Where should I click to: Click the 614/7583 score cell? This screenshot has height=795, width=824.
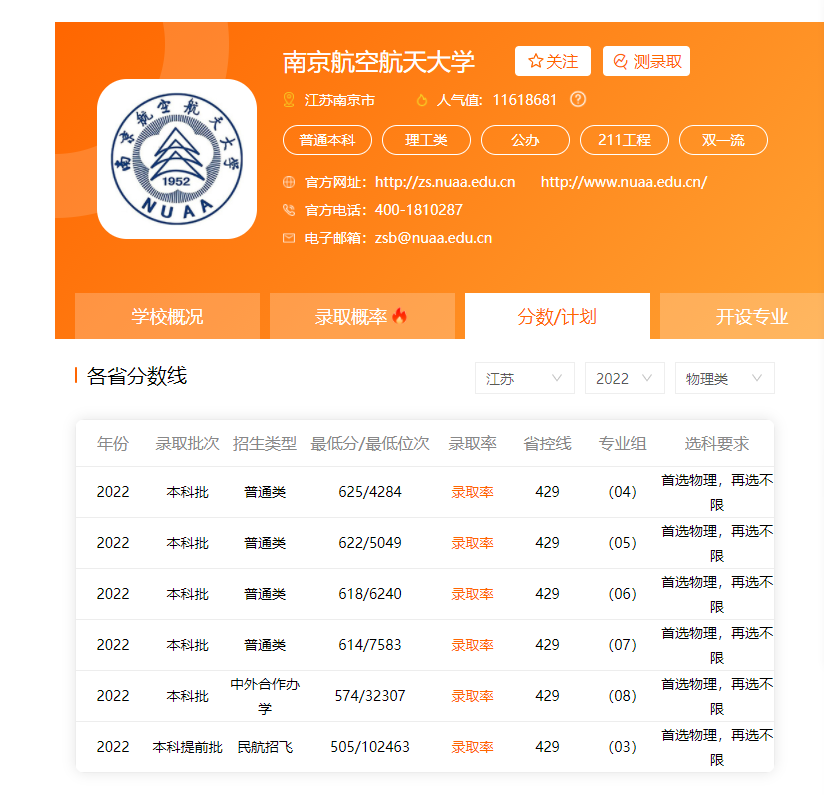pyautogui.click(x=369, y=645)
